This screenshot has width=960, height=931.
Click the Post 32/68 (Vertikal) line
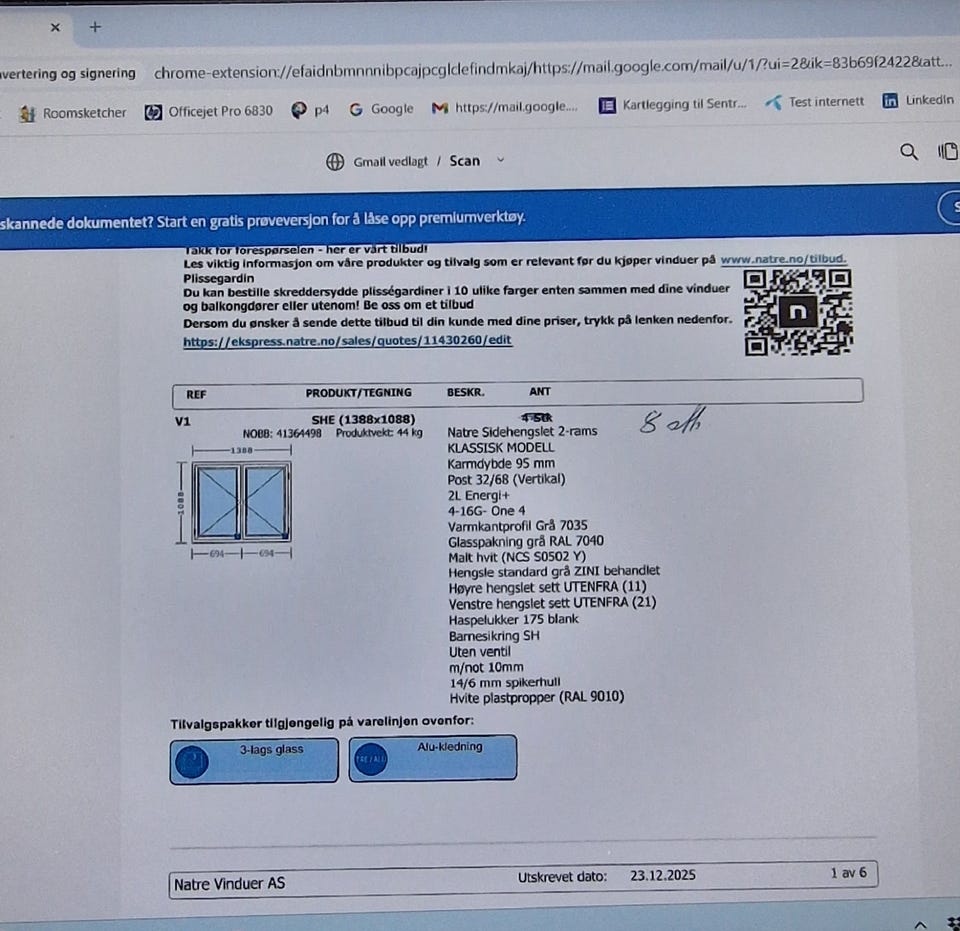(x=506, y=479)
